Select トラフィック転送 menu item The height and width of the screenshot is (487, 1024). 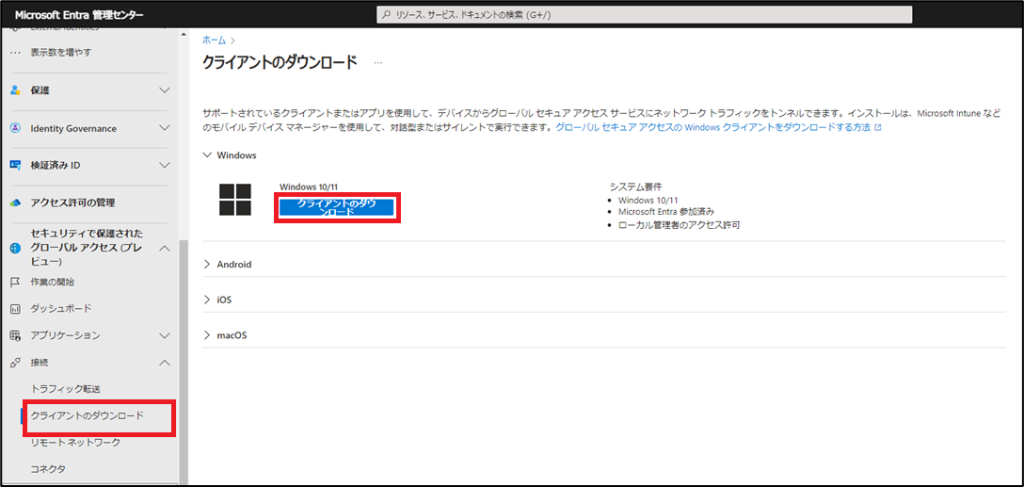coord(66,388)
